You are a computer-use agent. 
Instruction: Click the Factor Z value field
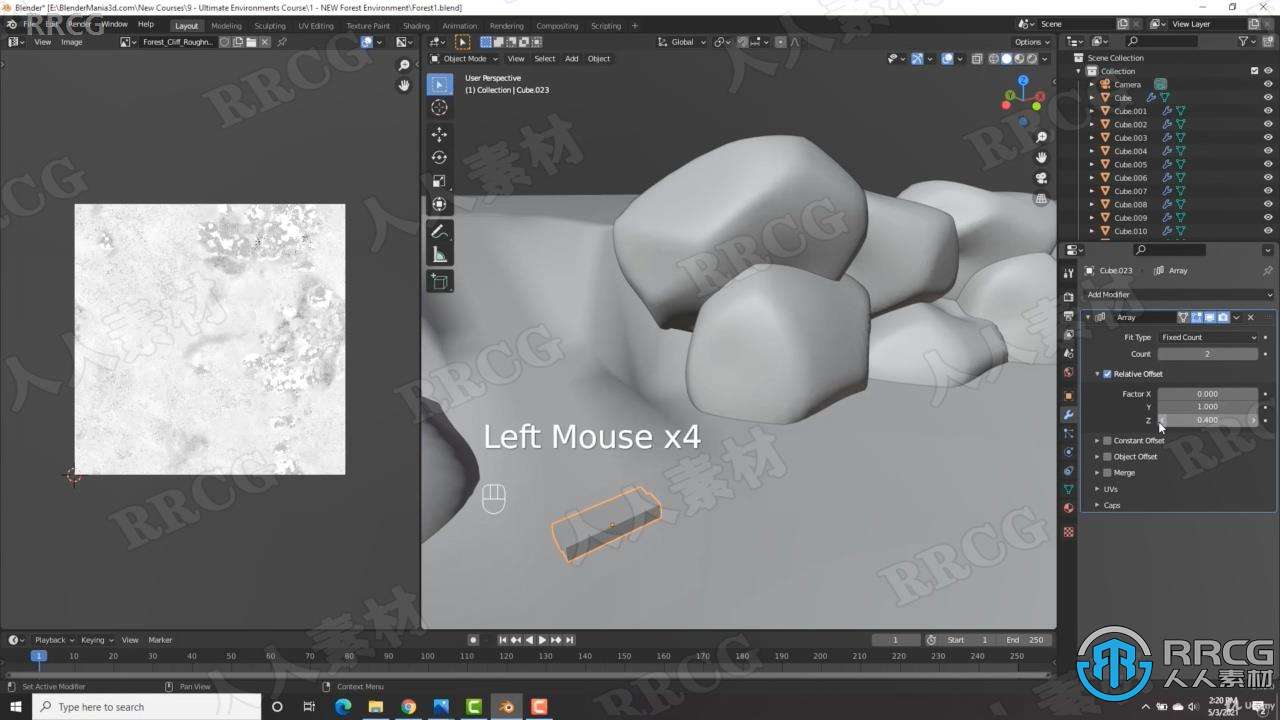coord(1208,420)
